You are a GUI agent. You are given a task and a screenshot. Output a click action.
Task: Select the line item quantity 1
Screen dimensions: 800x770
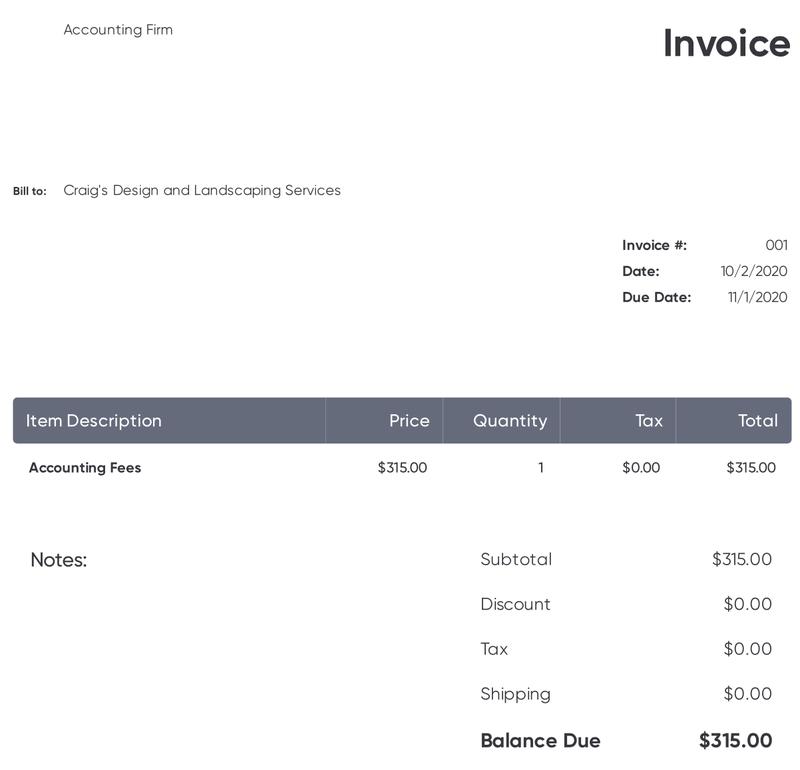[541, 468]
